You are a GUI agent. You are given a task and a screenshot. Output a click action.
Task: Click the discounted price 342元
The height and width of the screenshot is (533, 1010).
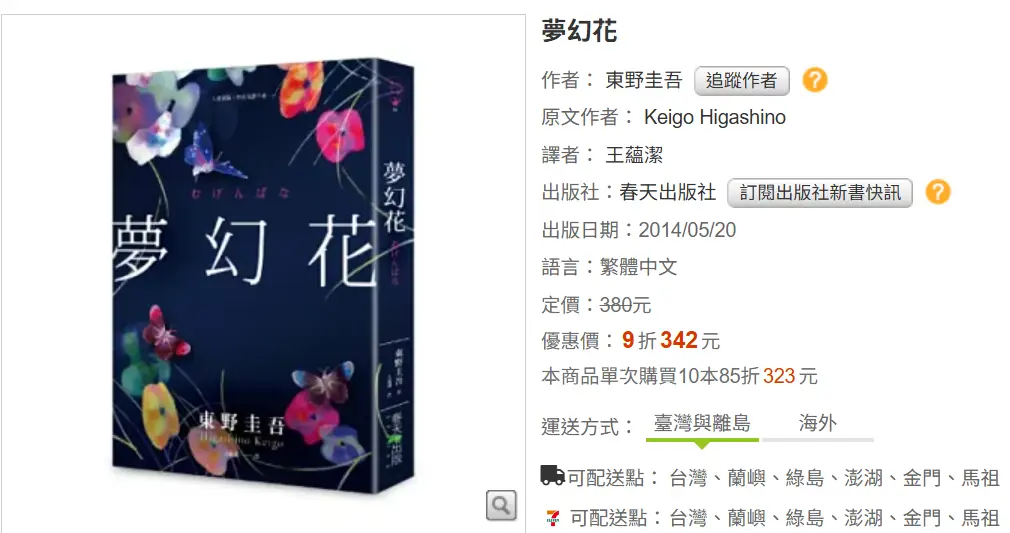[690, 340]
